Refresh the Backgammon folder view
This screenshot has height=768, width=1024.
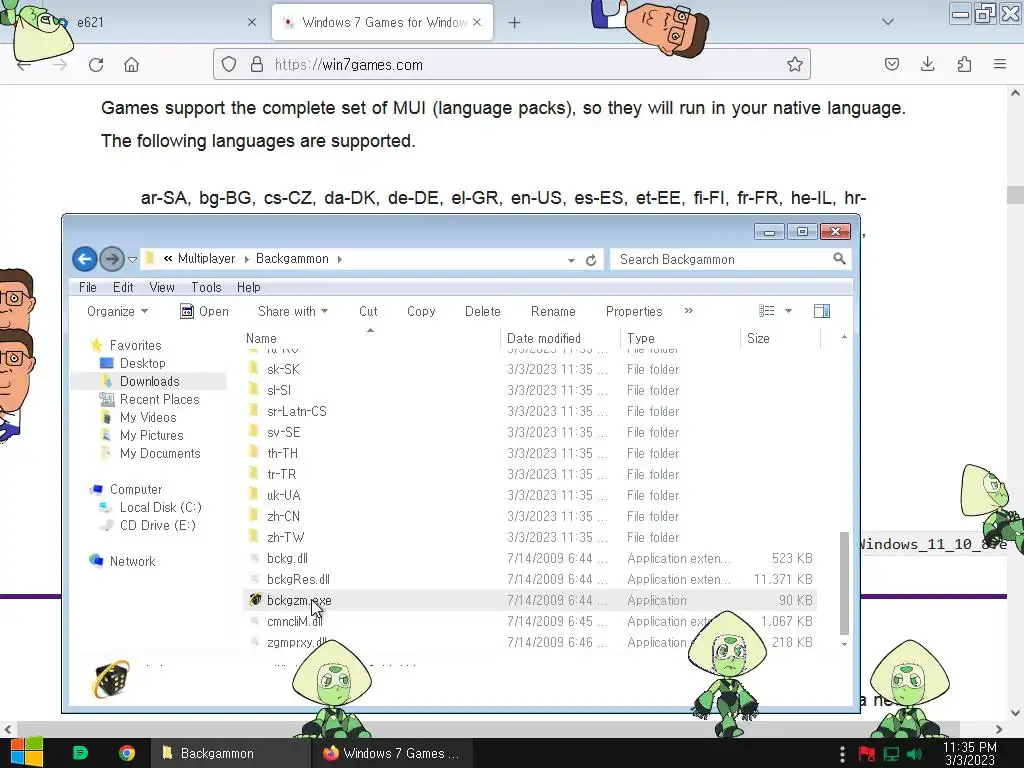point(591,260)
